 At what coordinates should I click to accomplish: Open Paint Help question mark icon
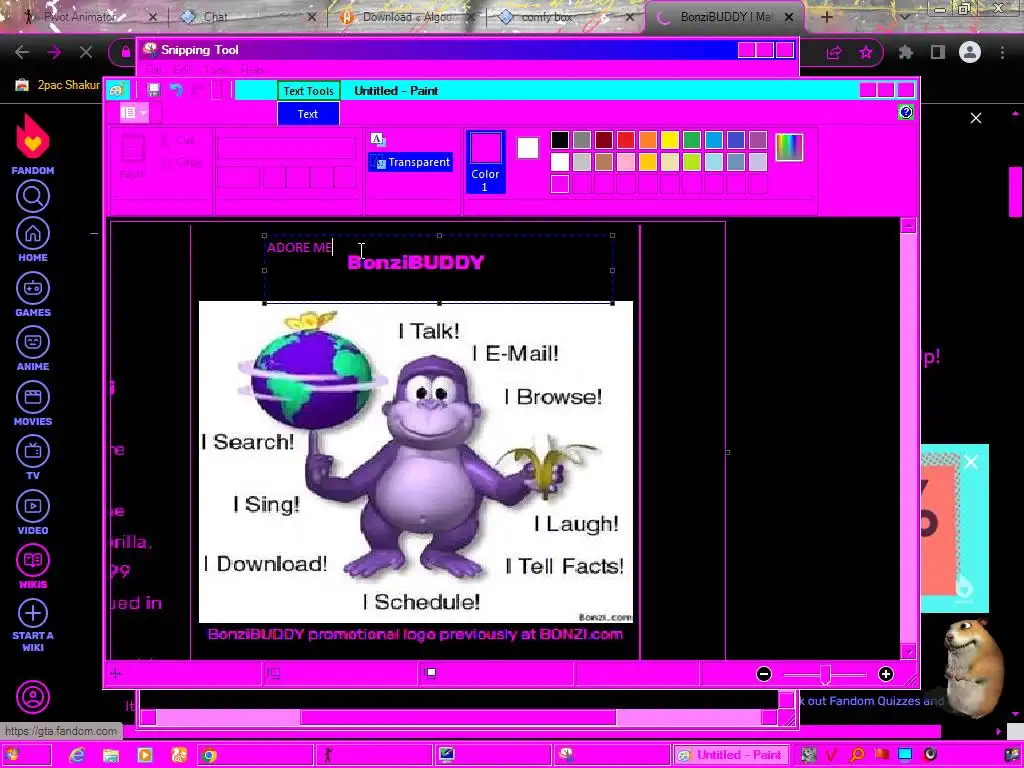(906, 112)
